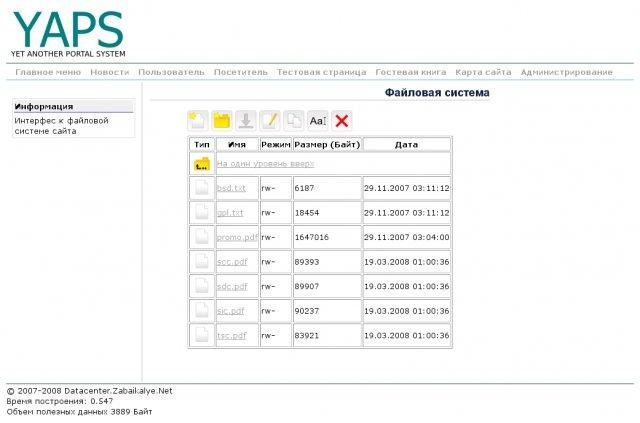640x423 pixels.
Task: Open the bsd.txt file link
Action: click(x=231, y=188)
